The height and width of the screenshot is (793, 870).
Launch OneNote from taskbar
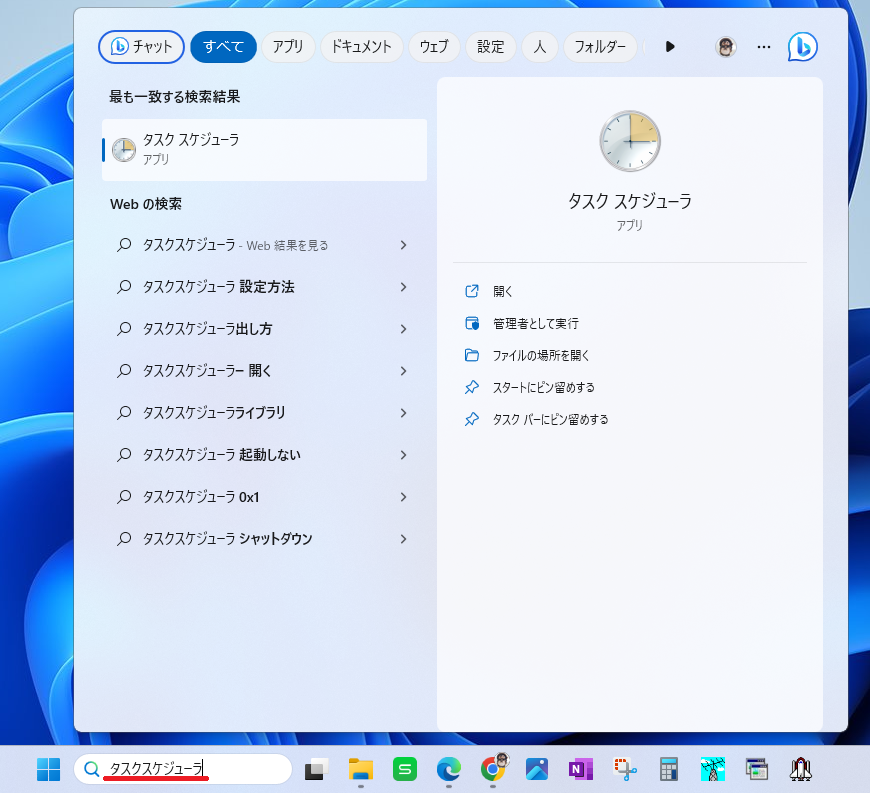click(580, 769)
